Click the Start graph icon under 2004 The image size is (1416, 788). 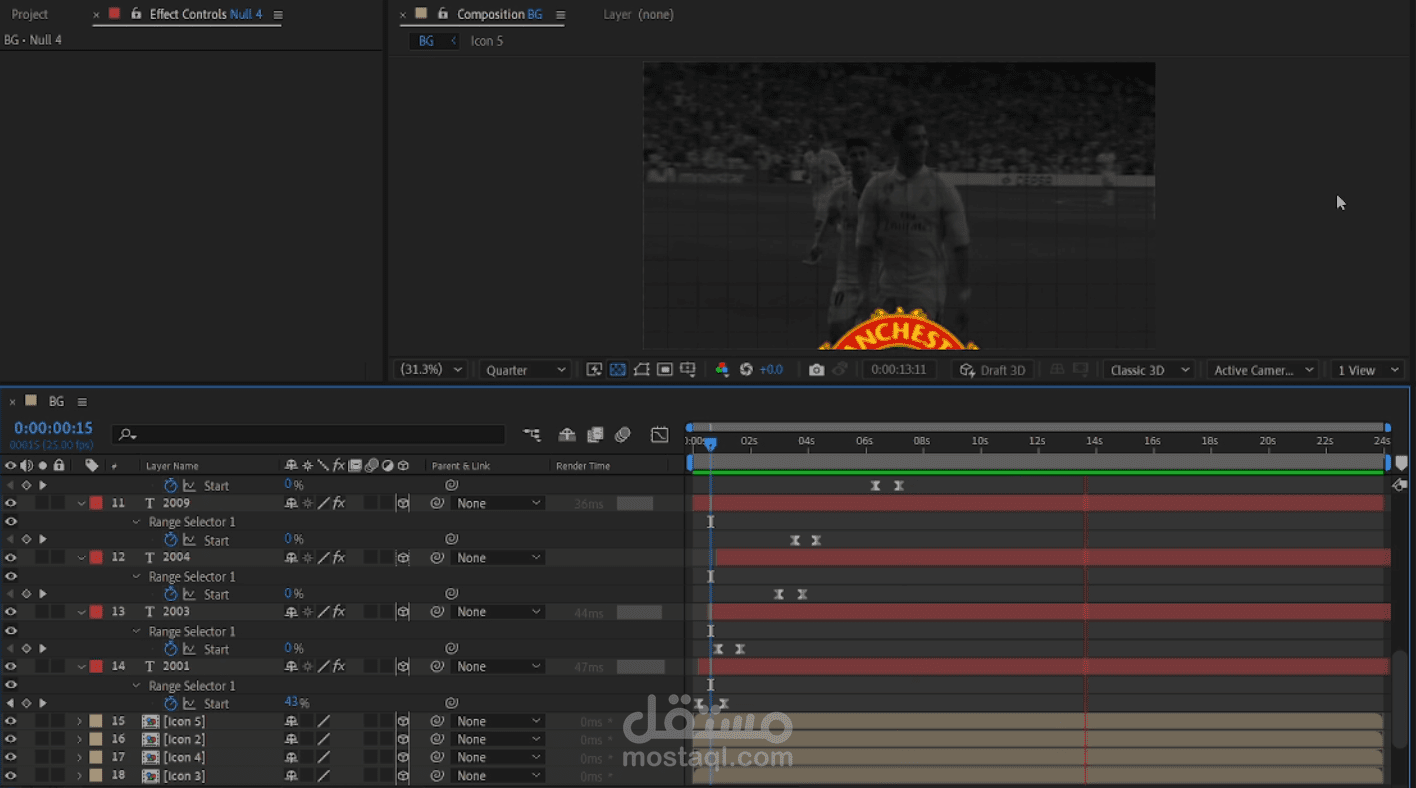click(x=189, y=594)
